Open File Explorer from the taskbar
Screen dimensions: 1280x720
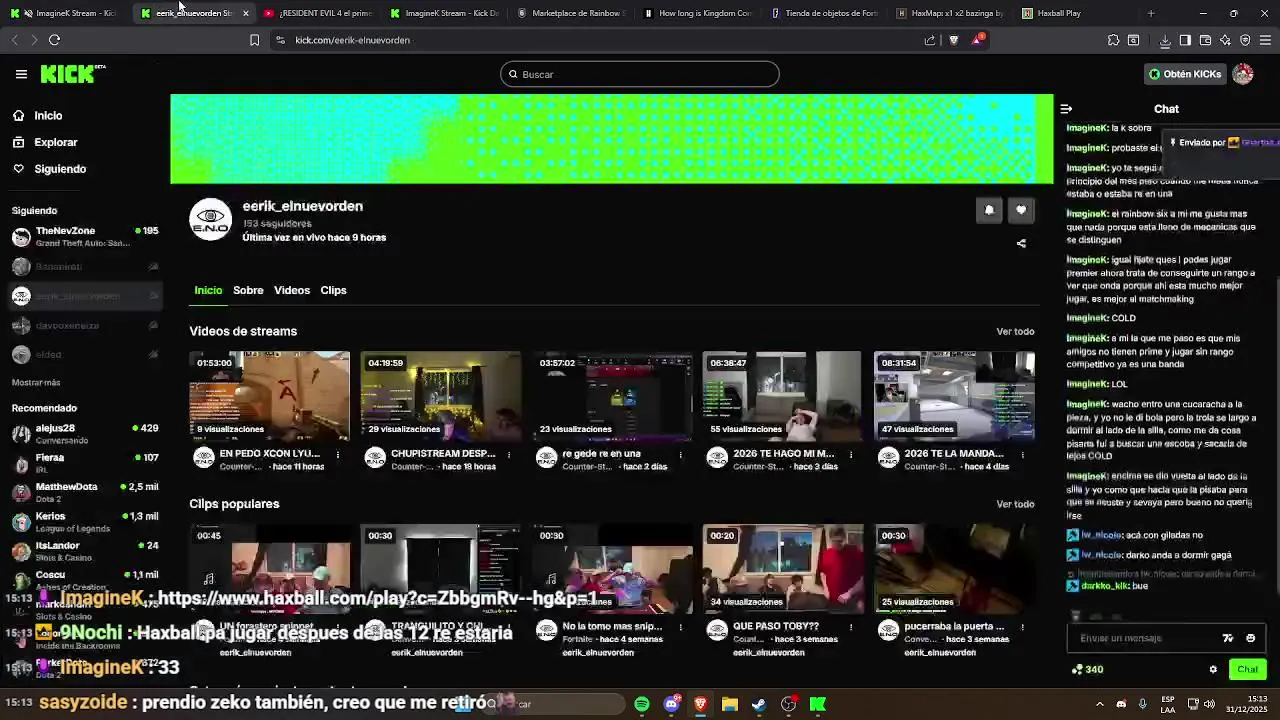click(730, 704)
